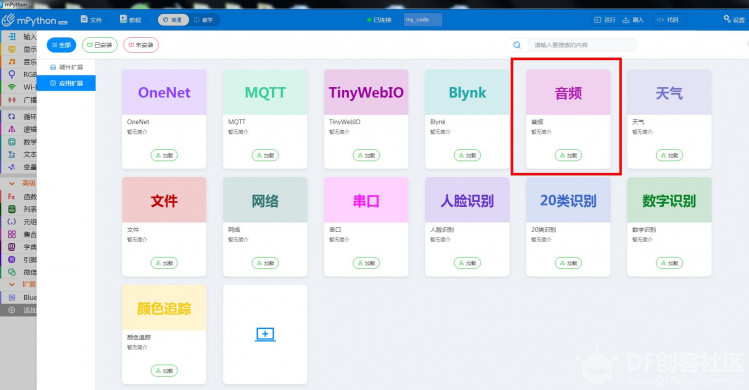Select the 逻辑 logic category icon
The image size is (749, 390).
pos(12,129)
